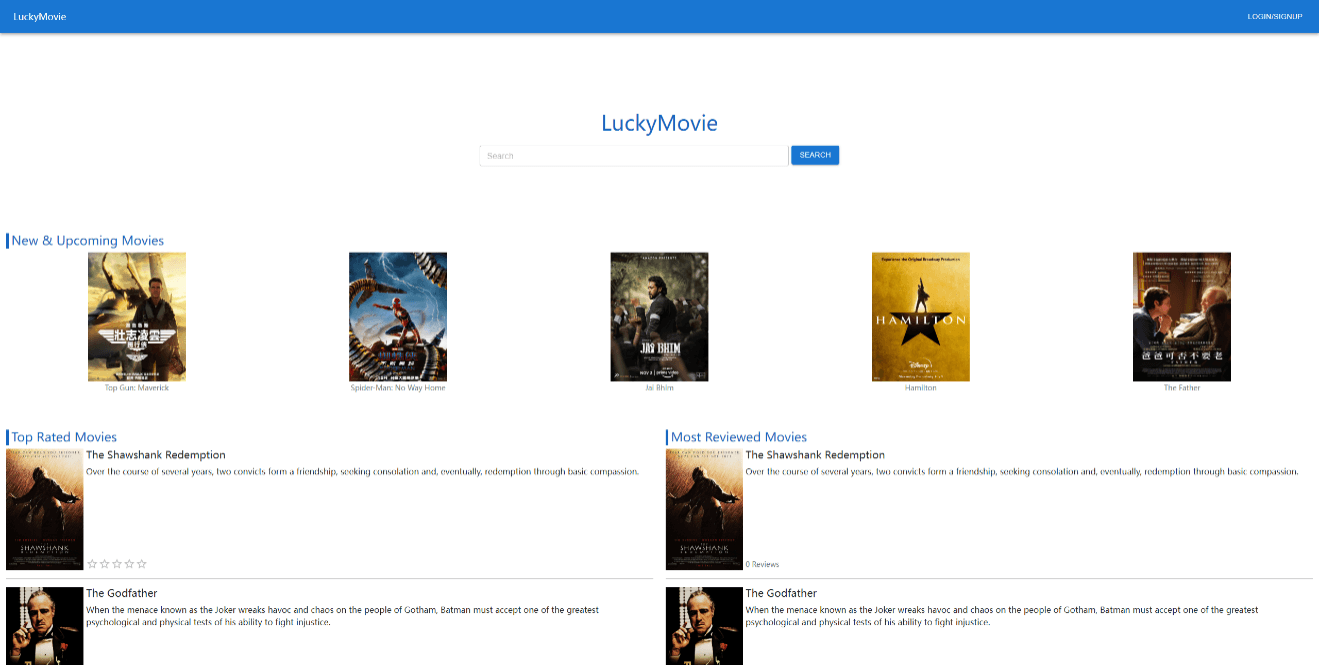1320x669 pixels.
Task: Click the first rating star for Shawshank Redemption
Action: [x=93, y=564]
